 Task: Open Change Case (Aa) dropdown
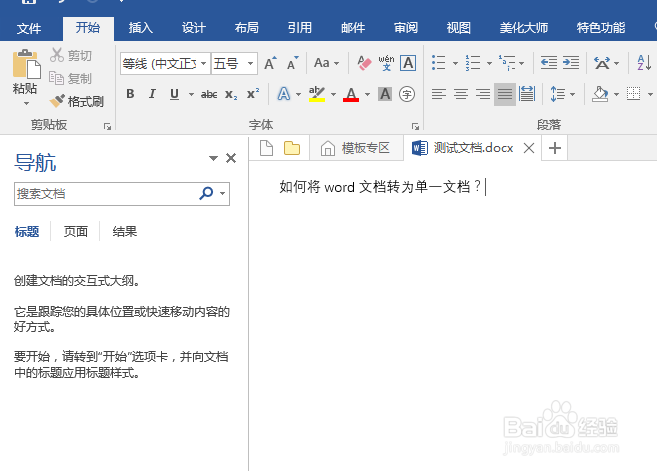tap(326, 63)
